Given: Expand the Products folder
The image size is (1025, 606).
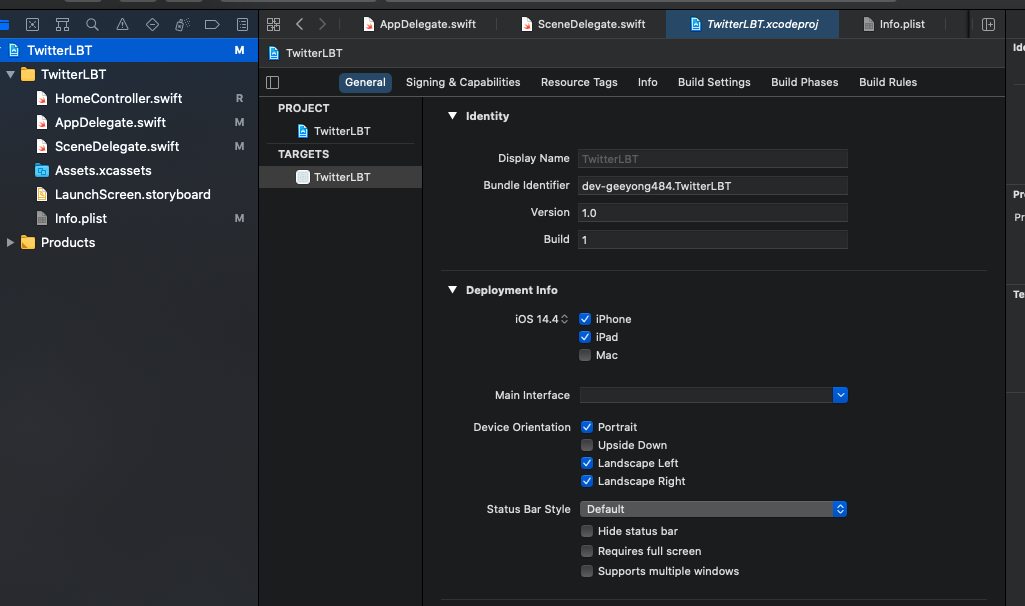Looking at the screenshot, I should pos(10,243).
